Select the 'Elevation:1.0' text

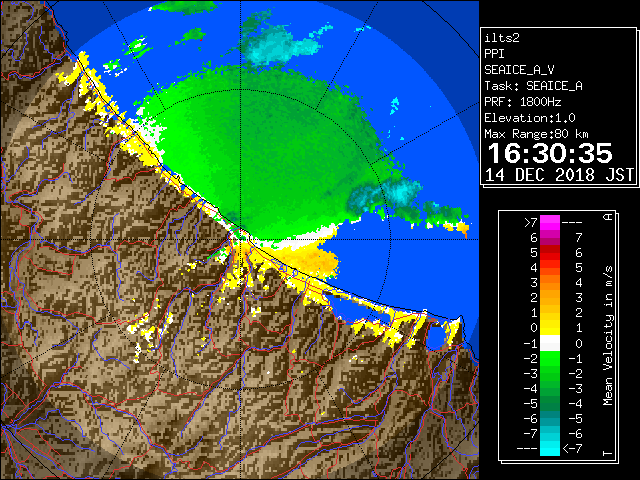pyautogui.click(x=530, y=118)
